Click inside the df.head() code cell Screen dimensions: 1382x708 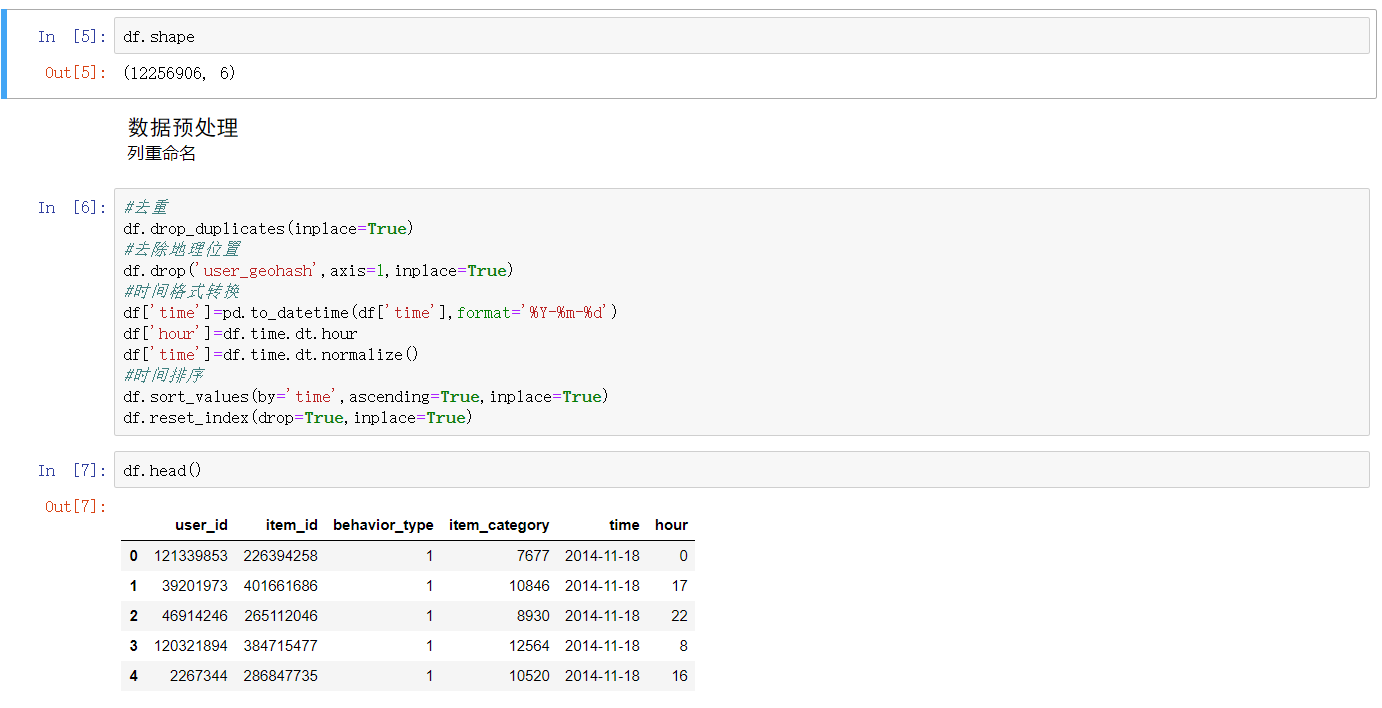(x=741, y=470)
